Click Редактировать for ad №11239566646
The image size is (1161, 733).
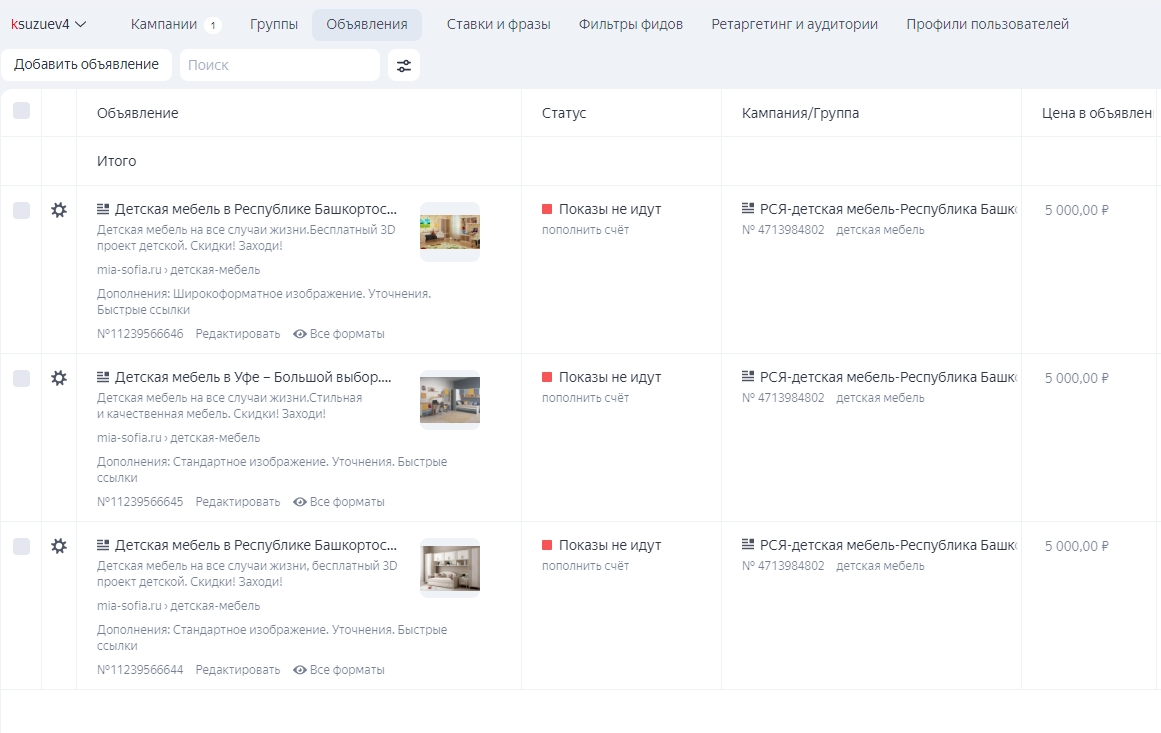pos(238,334)
